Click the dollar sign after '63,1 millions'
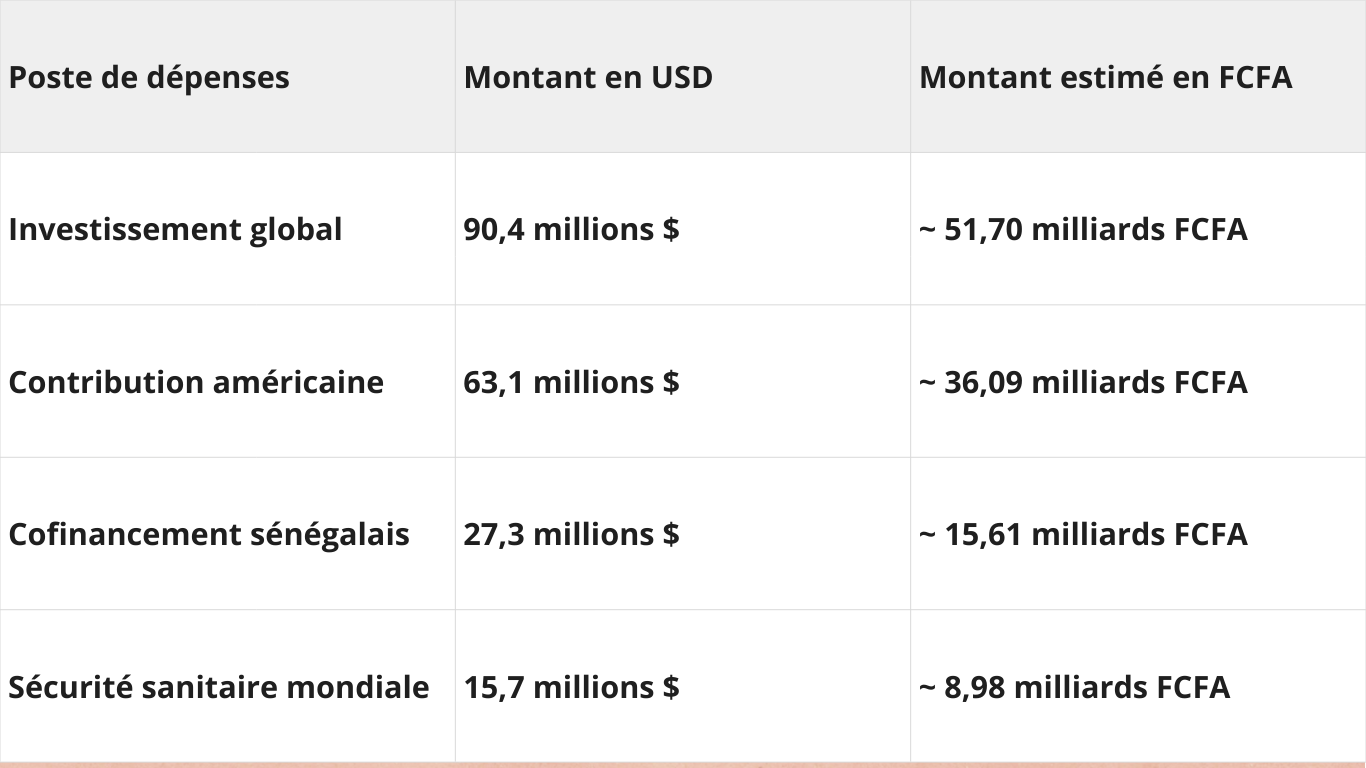 [x=670, y=383]
